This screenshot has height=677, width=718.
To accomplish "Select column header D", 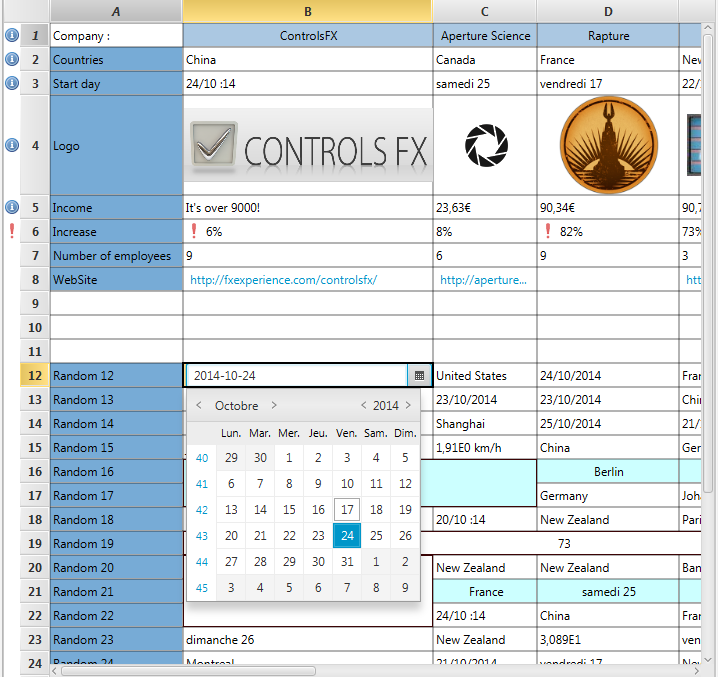I will click(608, 11).
